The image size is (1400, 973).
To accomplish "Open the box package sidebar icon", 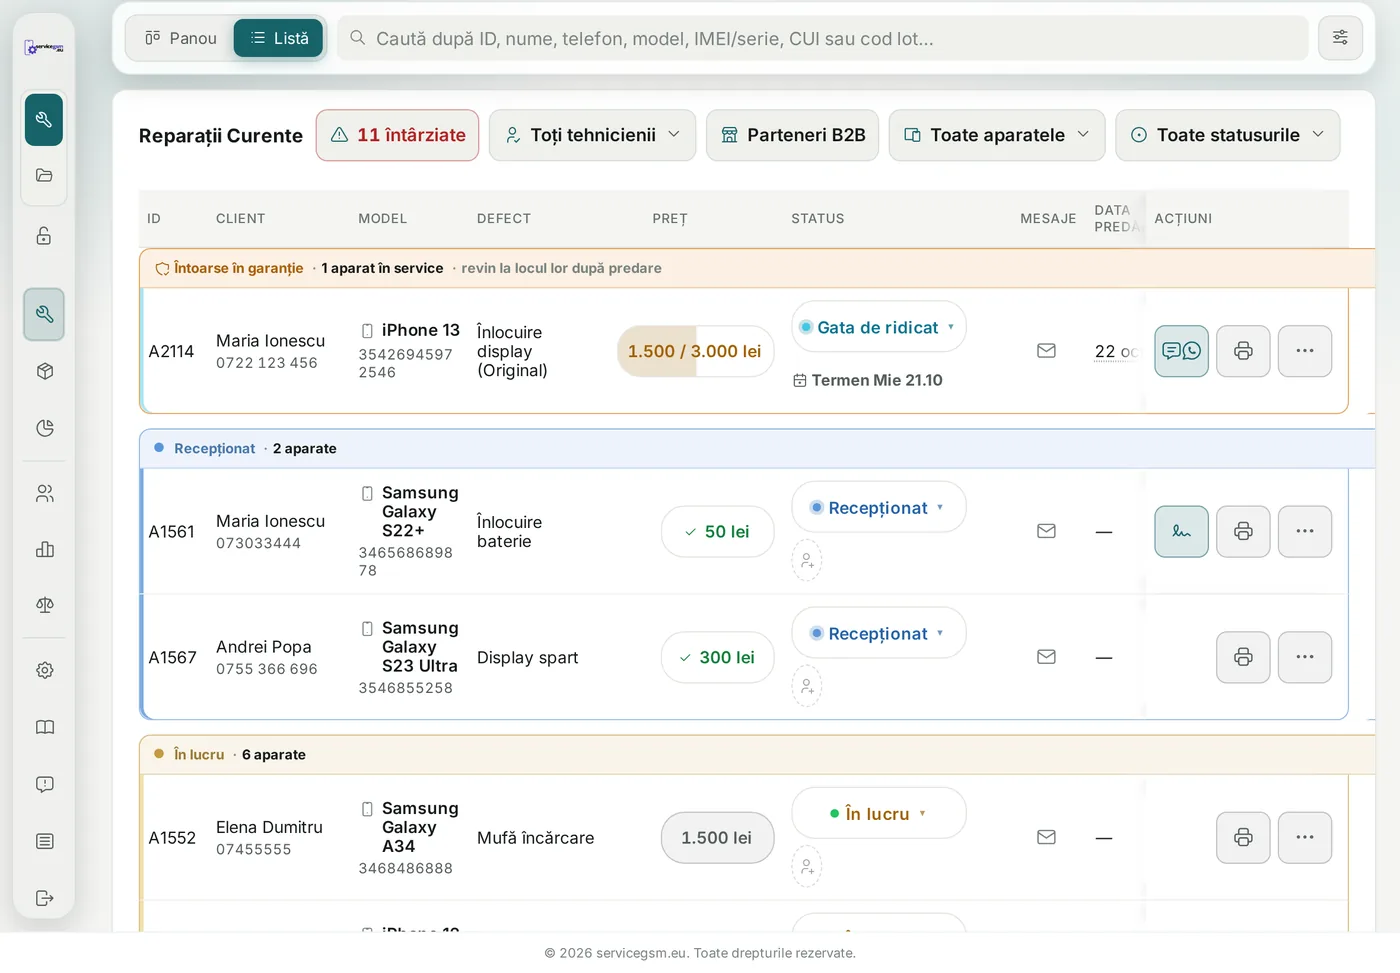I will click(x=44, y=371).
